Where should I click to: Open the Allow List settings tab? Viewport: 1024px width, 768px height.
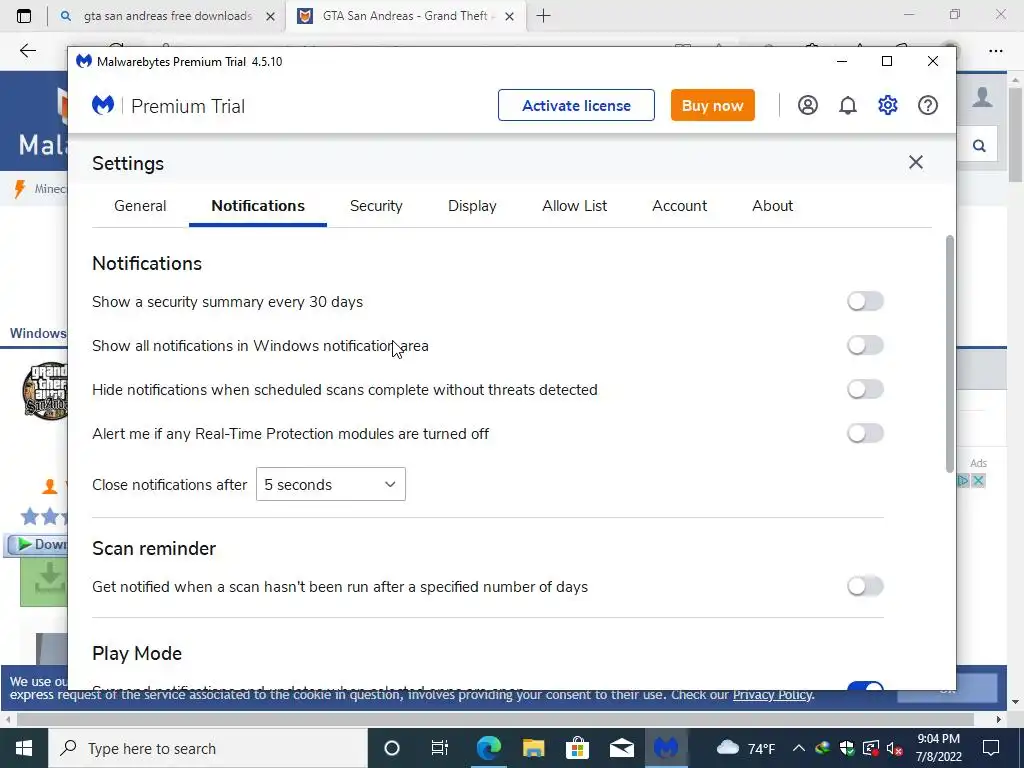(x=575, y=206)
